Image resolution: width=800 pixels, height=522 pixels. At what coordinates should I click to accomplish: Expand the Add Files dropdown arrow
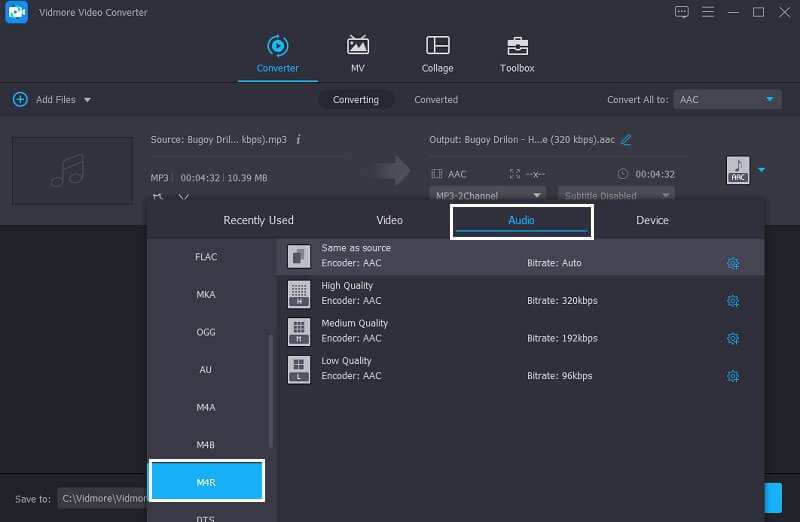click(87, 100)
